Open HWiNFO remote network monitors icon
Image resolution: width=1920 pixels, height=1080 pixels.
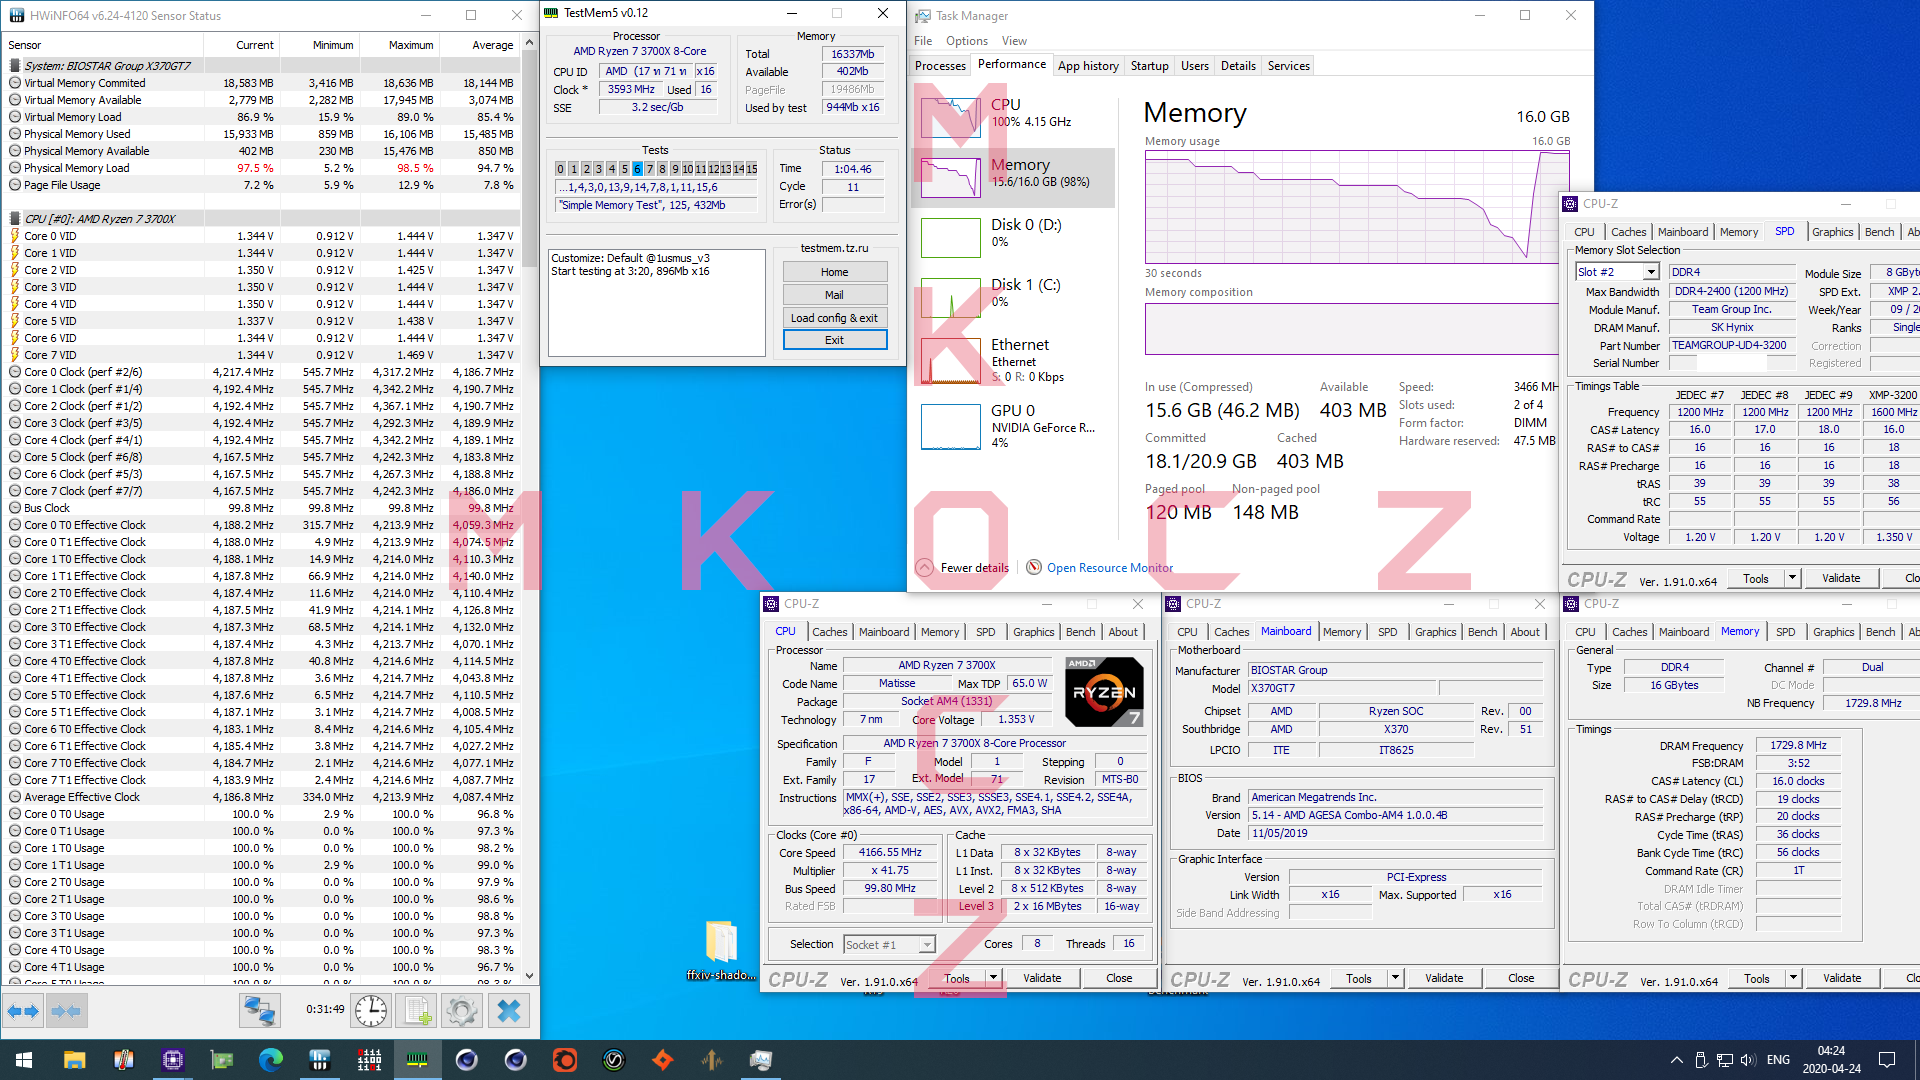click(259, 1011)
